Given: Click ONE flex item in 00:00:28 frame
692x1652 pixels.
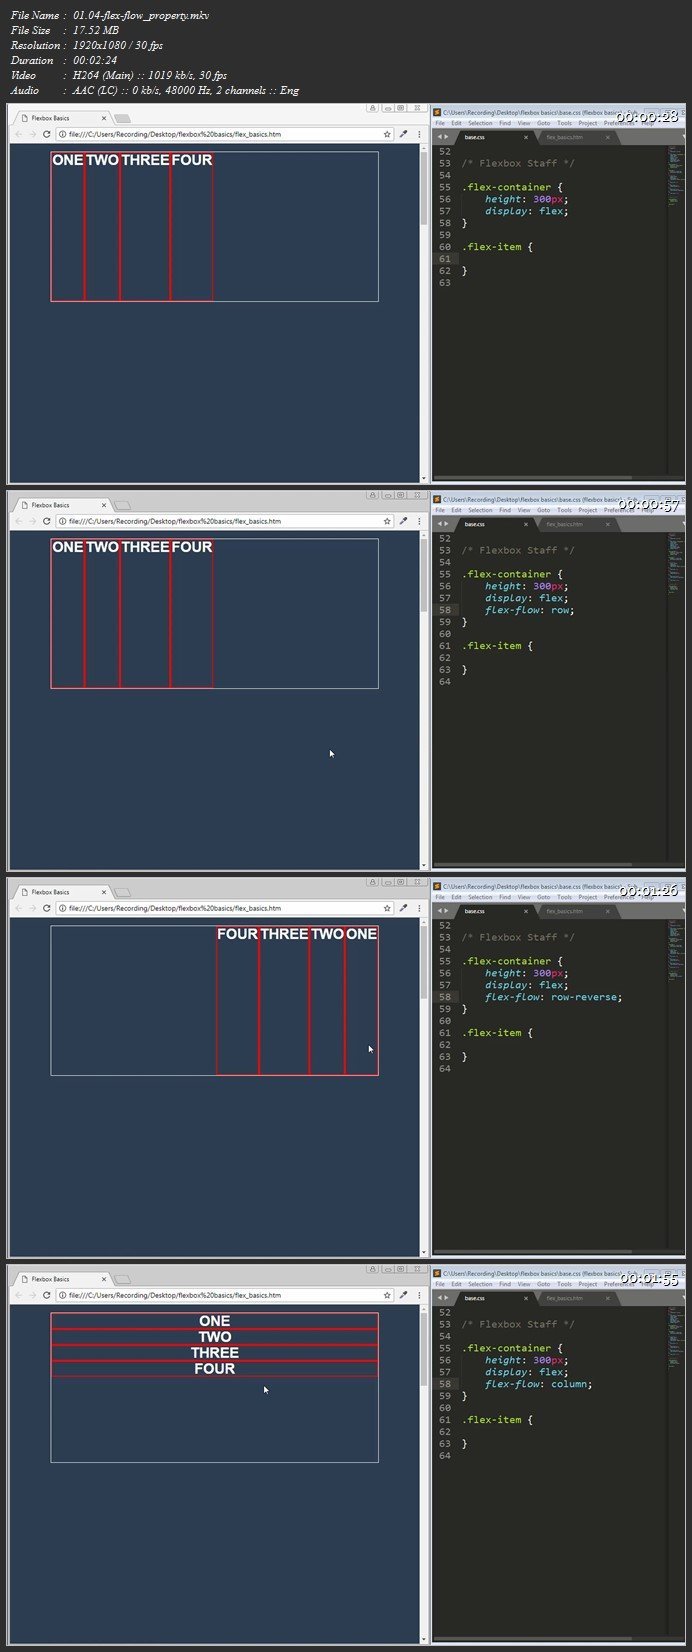Looking at the screenshot, I should (x=68, y=226).
